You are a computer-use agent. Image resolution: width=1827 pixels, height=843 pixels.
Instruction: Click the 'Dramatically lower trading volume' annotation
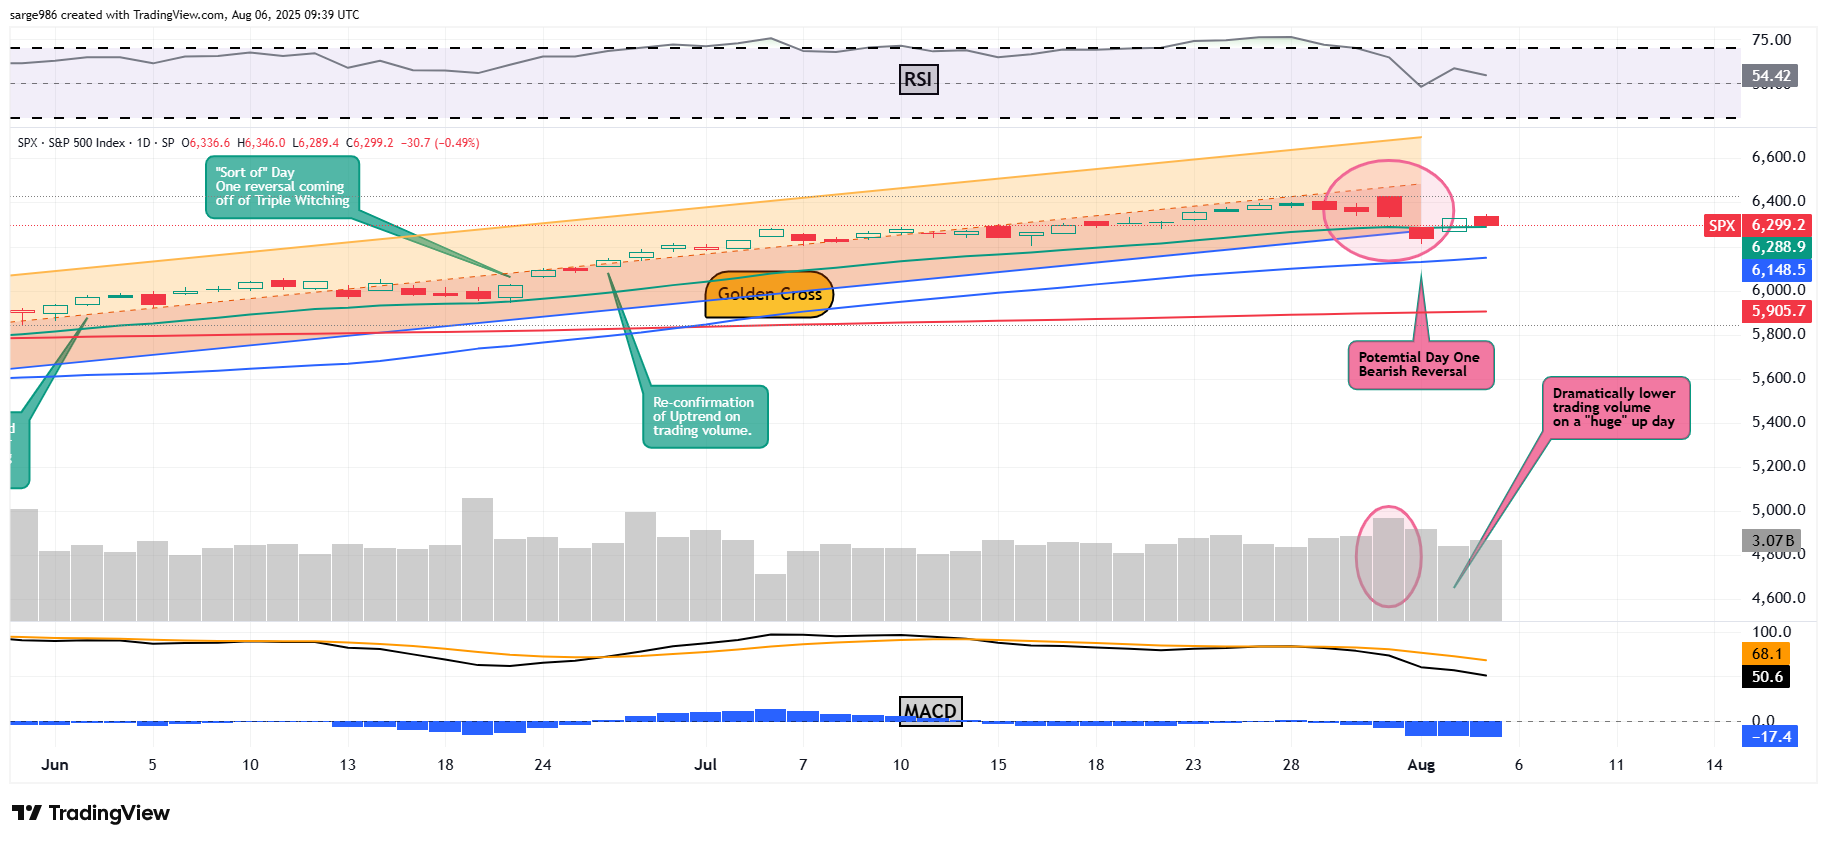tap(1615, 408)
